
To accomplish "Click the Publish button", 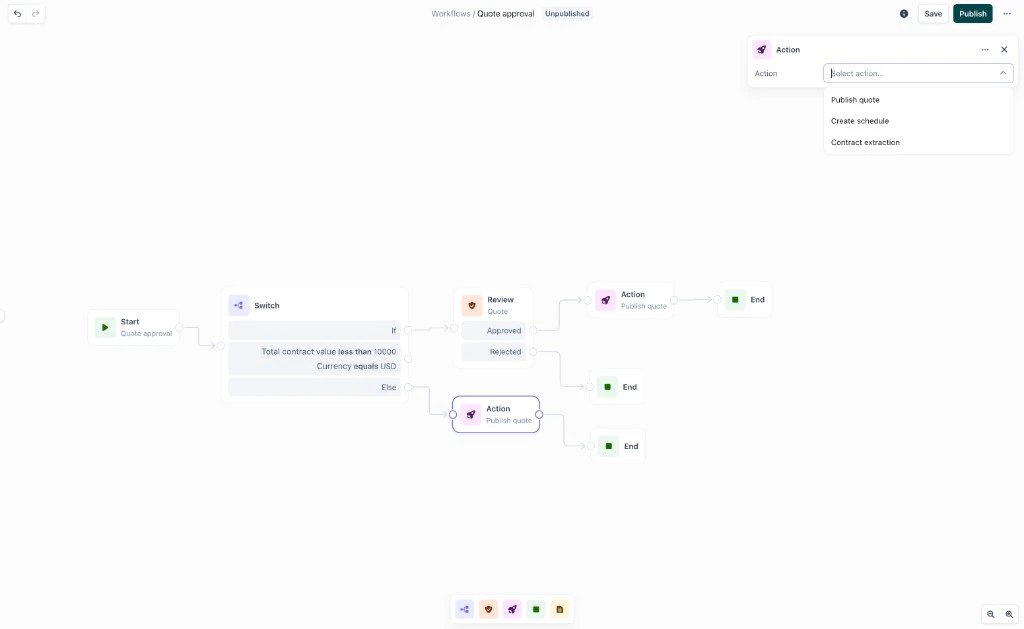I will click(x=971, y=13).
